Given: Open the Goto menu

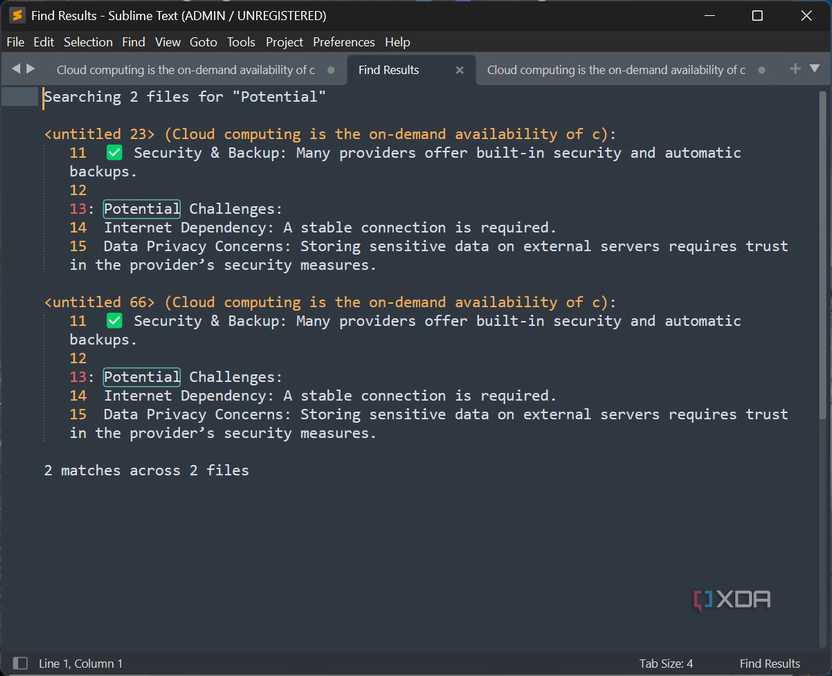Looking at the screenshot, I should (x=203, y=42).
